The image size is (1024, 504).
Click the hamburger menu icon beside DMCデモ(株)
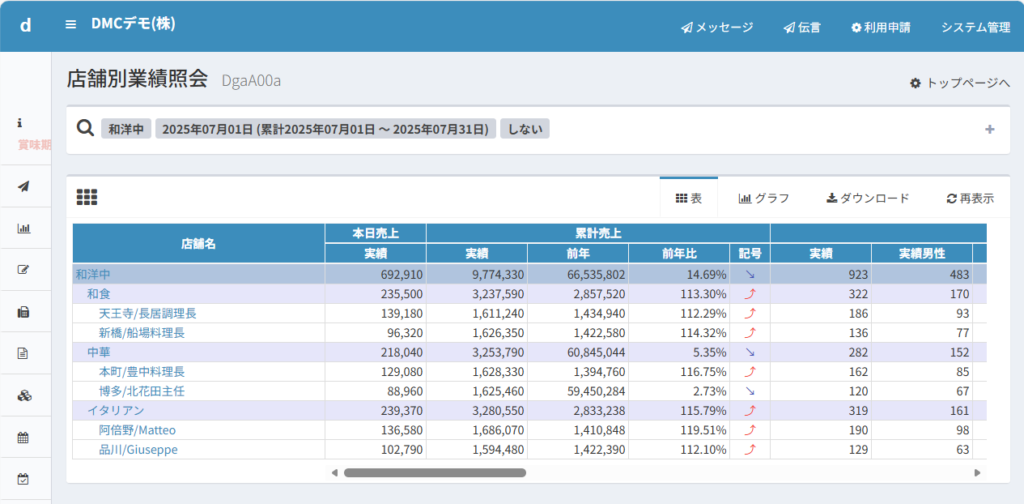click(70, 25)
